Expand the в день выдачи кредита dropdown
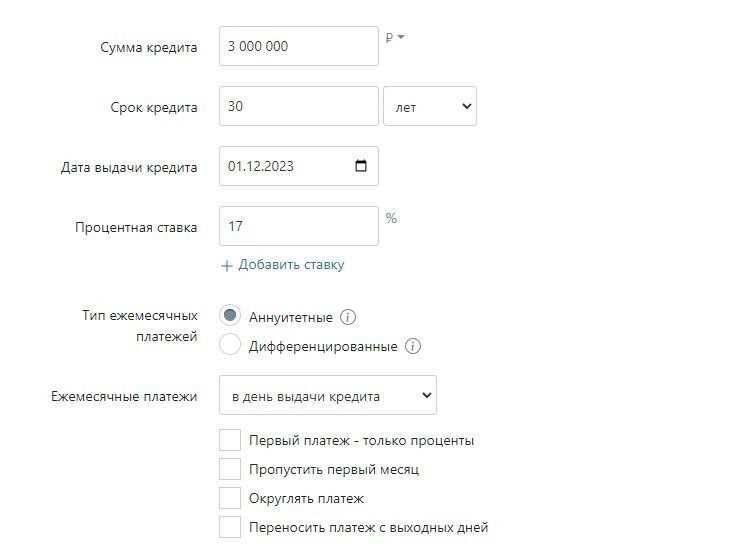This screenshot has height=553, width=744. click(328, 395)
